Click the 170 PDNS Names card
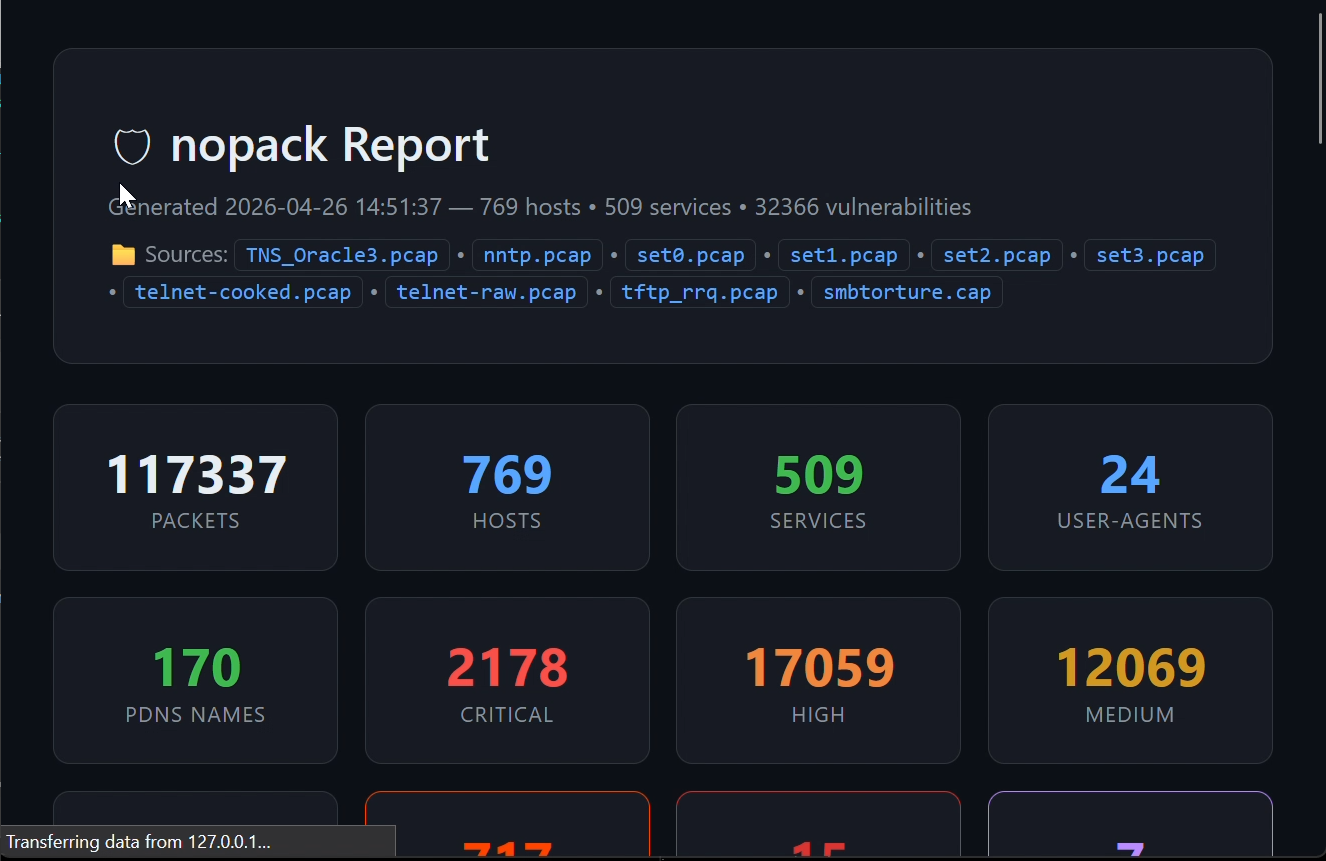The image size is (1326, 861). (x=195, y=680)
